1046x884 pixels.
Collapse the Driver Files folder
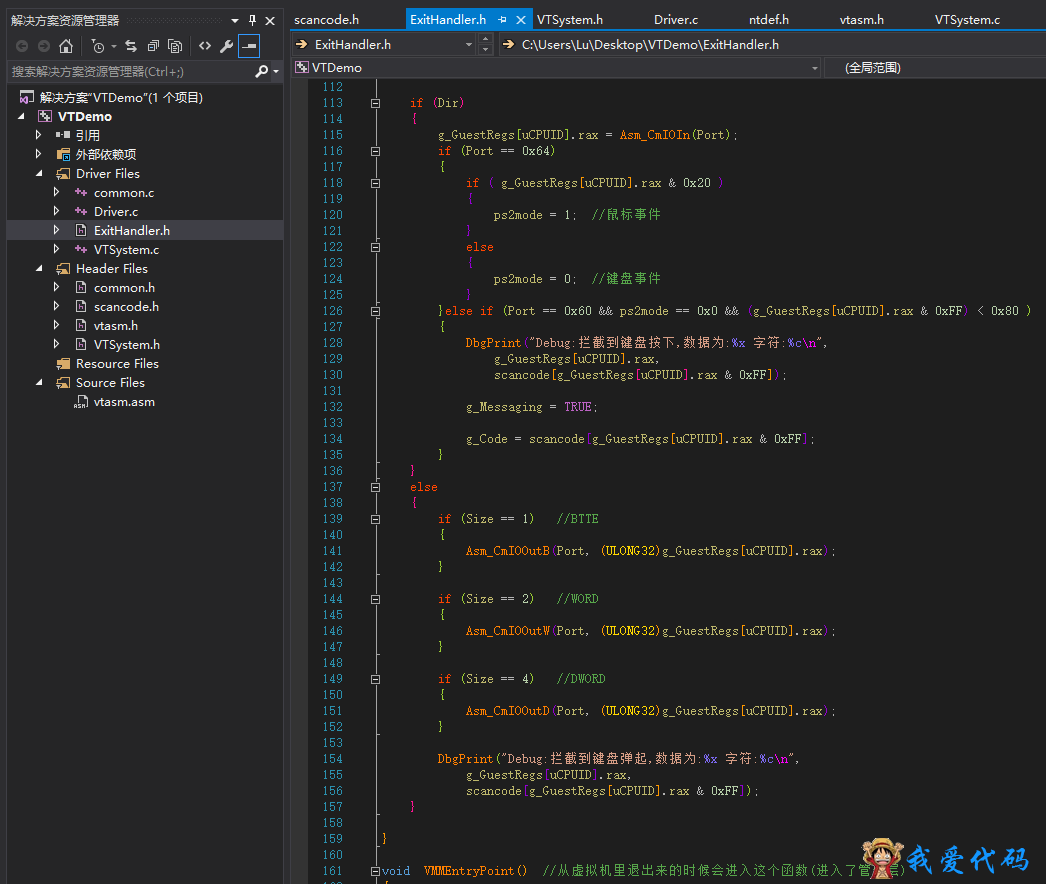coord(39,173)
